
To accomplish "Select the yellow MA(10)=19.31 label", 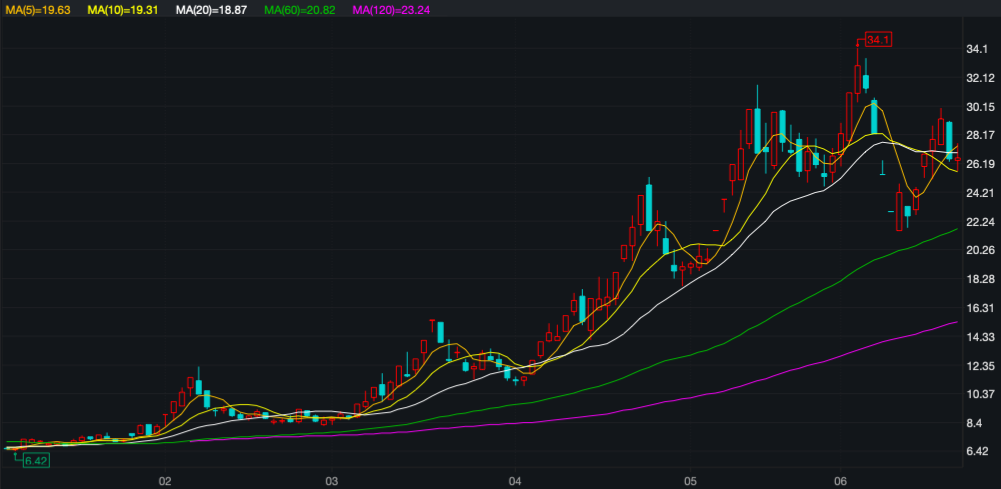I will pos(122,9).
